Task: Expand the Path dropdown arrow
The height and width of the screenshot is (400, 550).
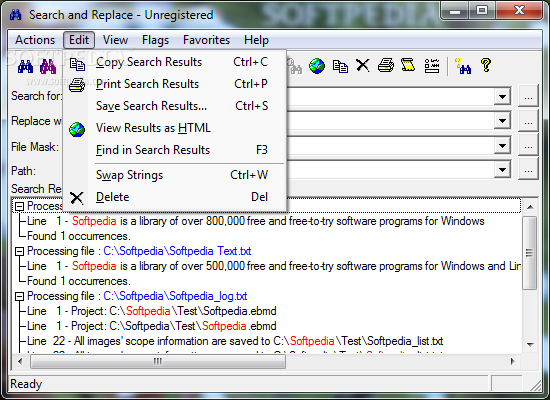Action: click(x=502, y=170)
